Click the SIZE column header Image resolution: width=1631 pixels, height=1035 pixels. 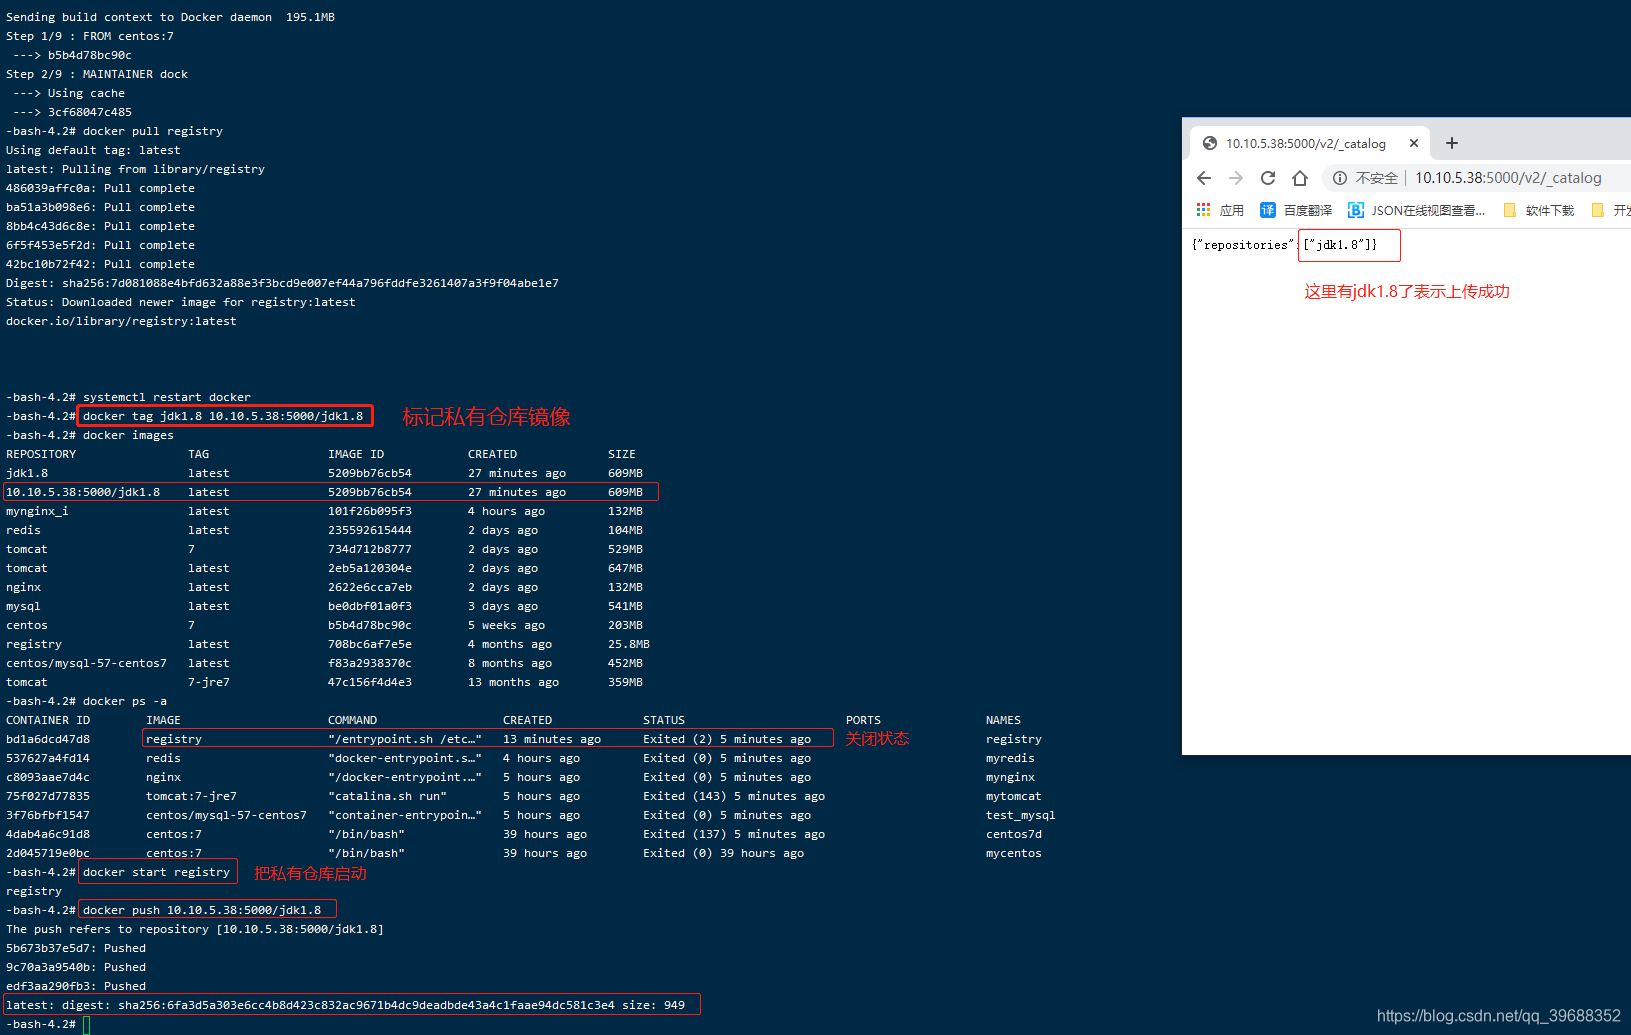[622, 454]
